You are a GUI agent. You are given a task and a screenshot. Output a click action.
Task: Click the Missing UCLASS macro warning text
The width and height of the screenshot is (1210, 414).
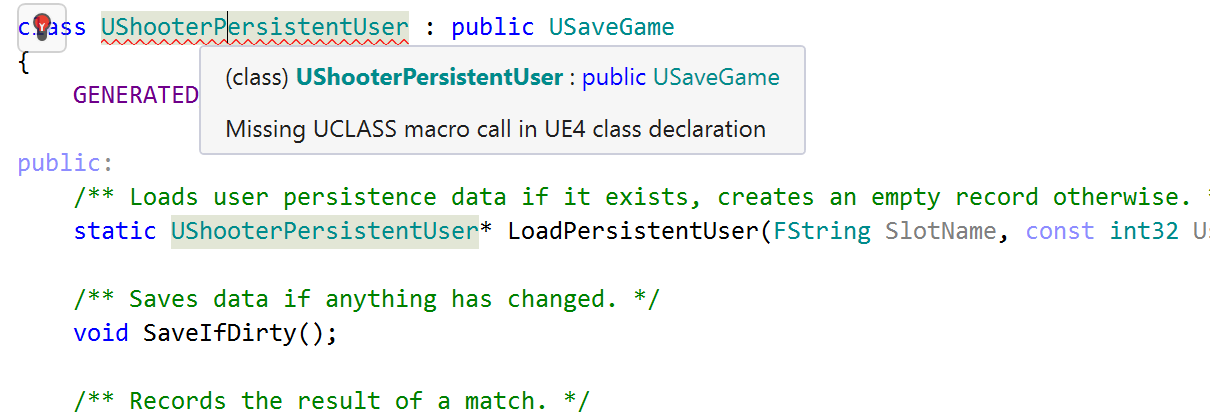[x=495, y=129]
